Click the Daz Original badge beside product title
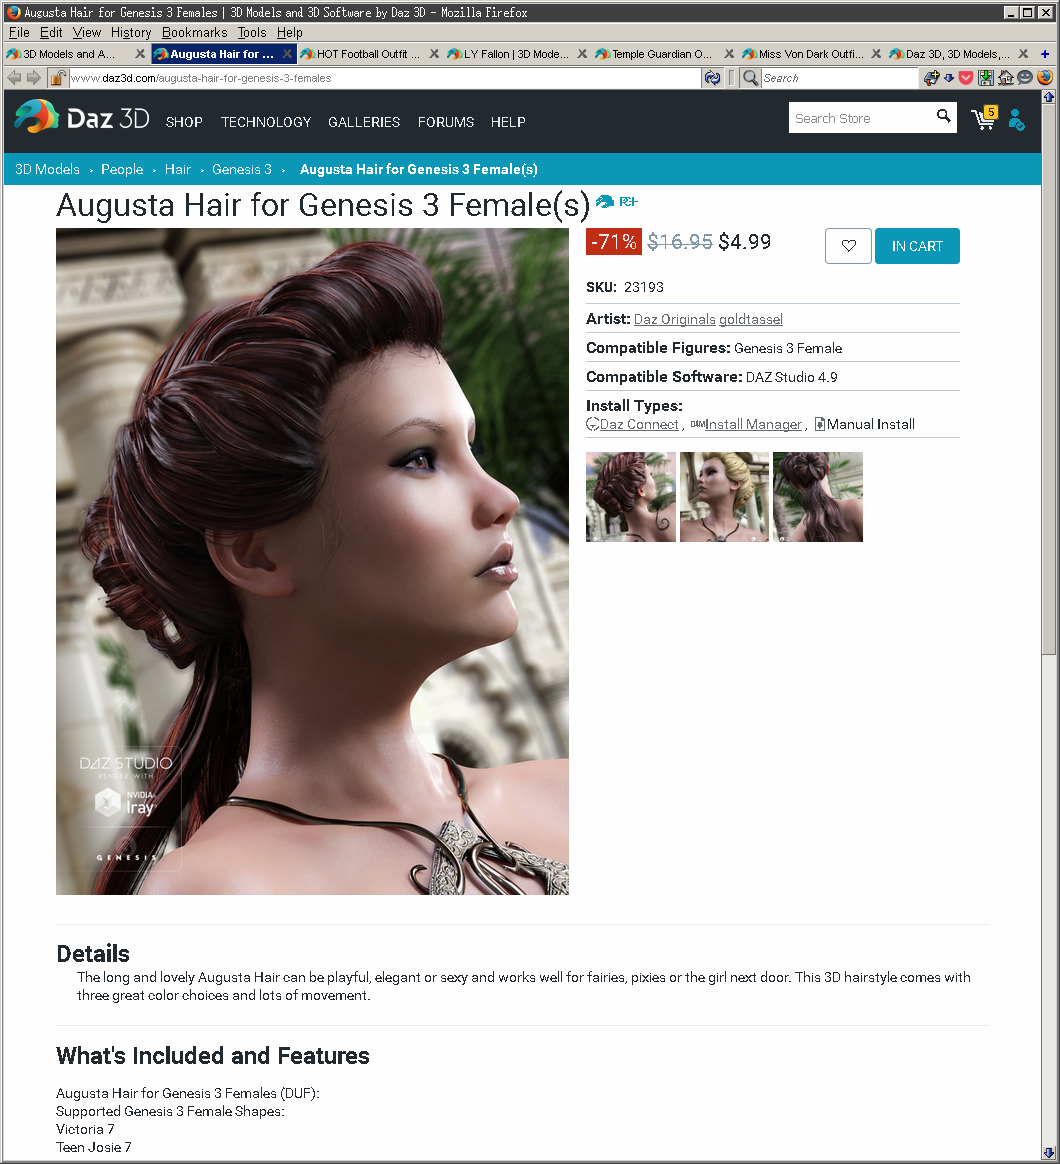This screenshot has height=1164, width=1060. [x=605, y=202]
